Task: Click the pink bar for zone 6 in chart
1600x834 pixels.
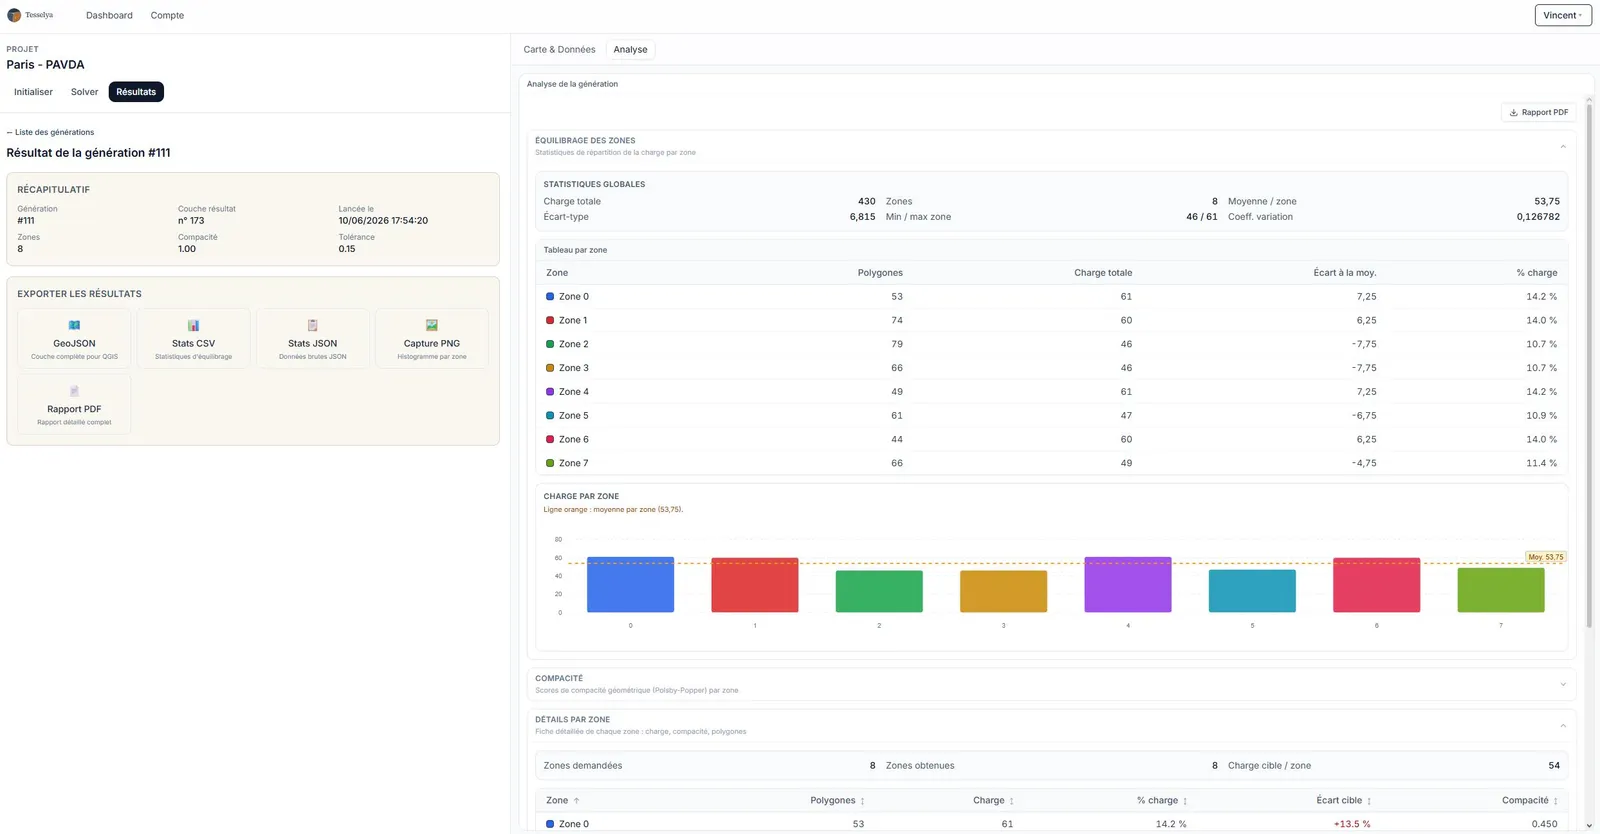Action: point(1376,585)
